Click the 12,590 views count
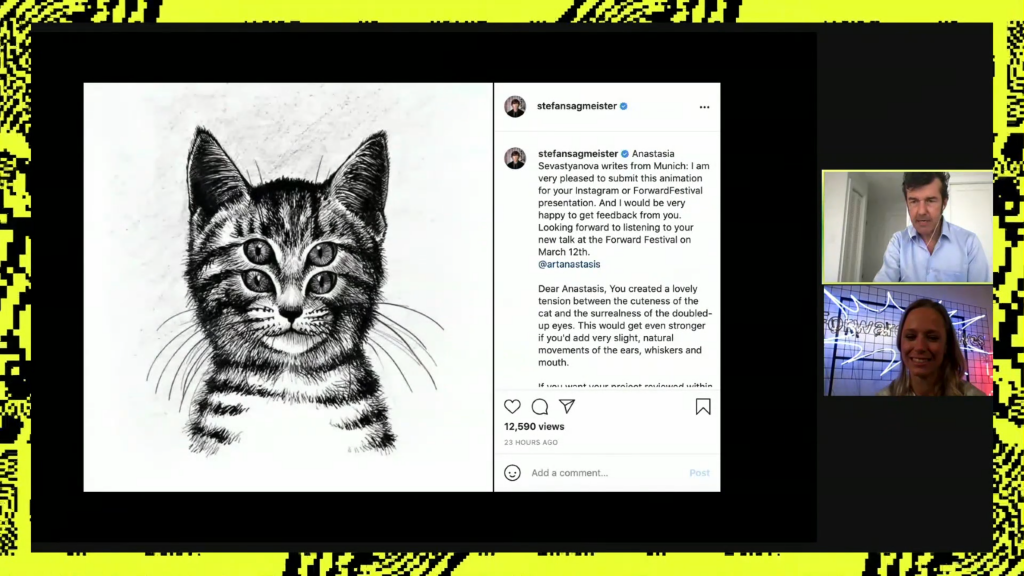The height and width of the screenshot is (576, 1024). pos(534,426)
